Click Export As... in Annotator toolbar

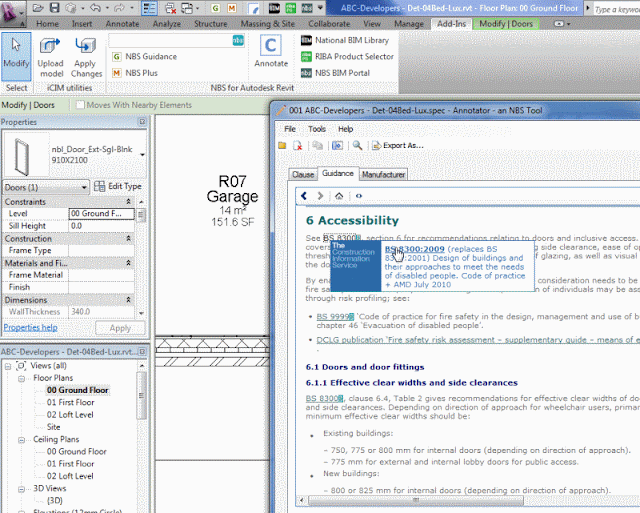[x=398, y=145]
